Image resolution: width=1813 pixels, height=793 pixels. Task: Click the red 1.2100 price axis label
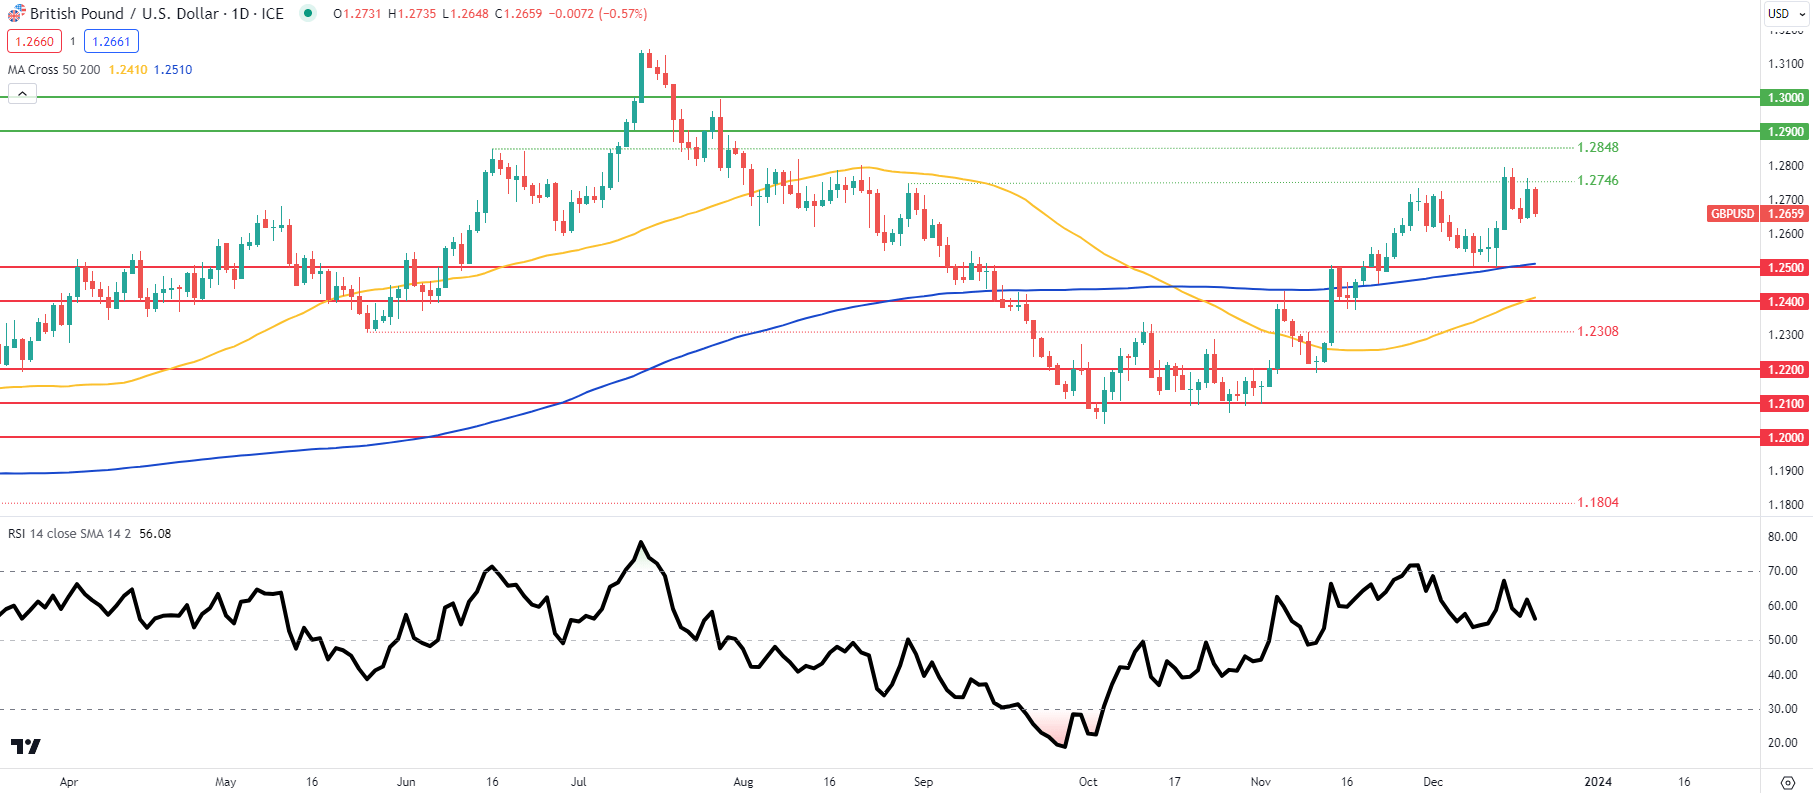click(x=1786, y=404)
